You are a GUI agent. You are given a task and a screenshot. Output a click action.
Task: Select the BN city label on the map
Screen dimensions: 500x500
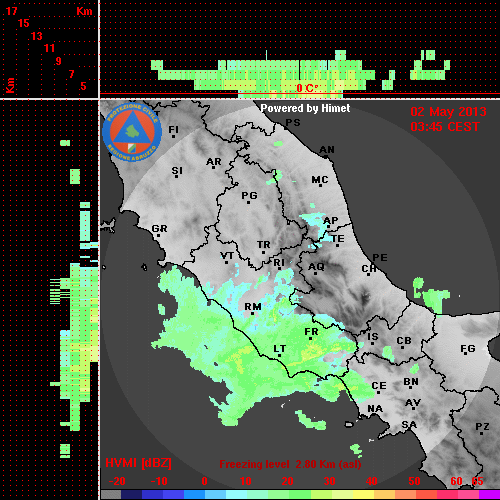(x=411, y=382)
